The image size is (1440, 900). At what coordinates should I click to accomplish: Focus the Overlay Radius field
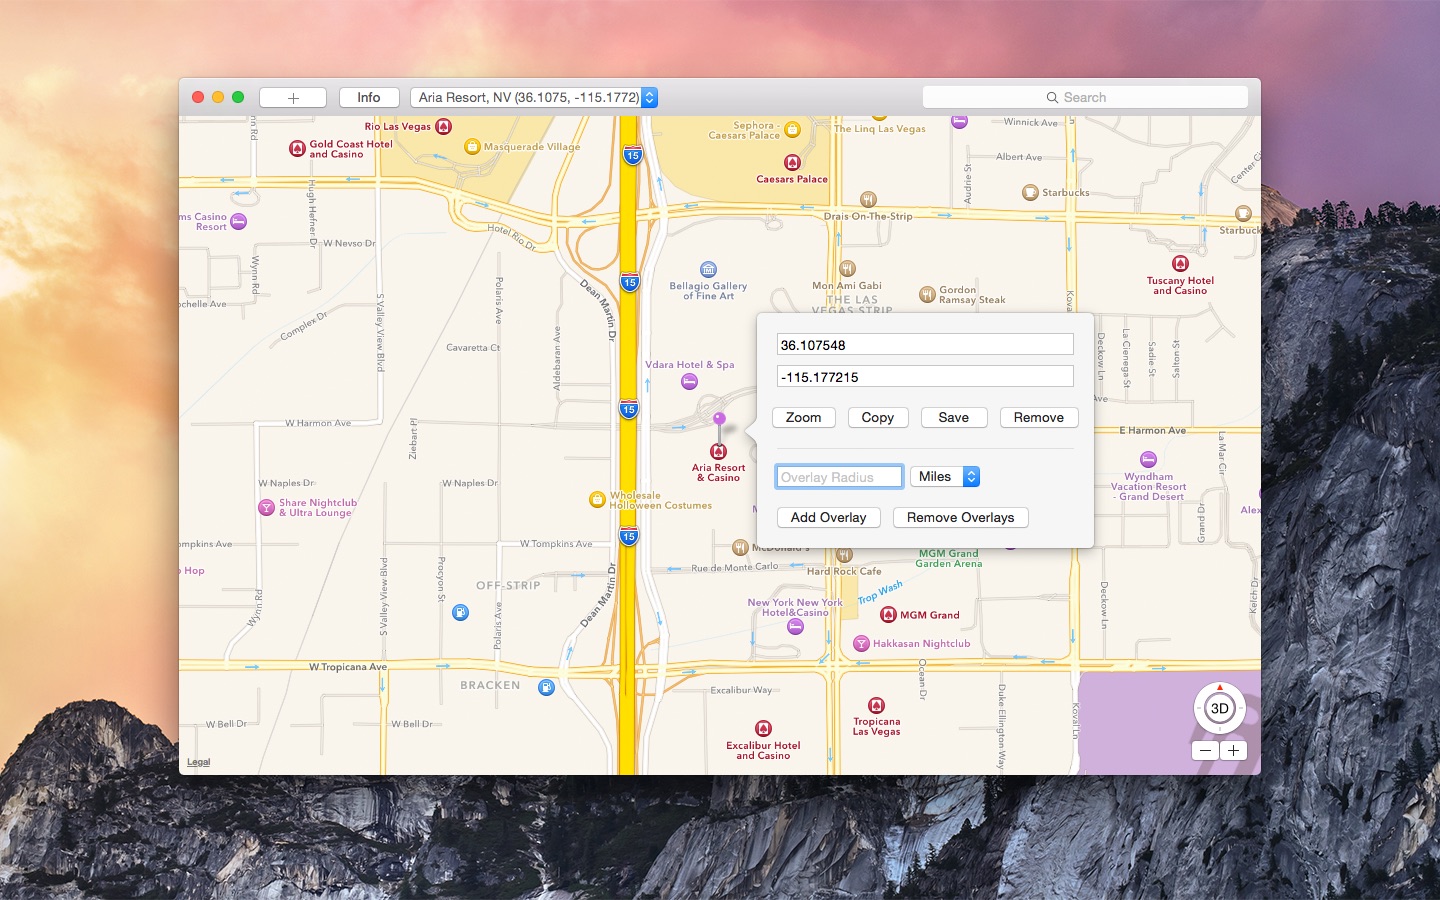tap(839, 477)
